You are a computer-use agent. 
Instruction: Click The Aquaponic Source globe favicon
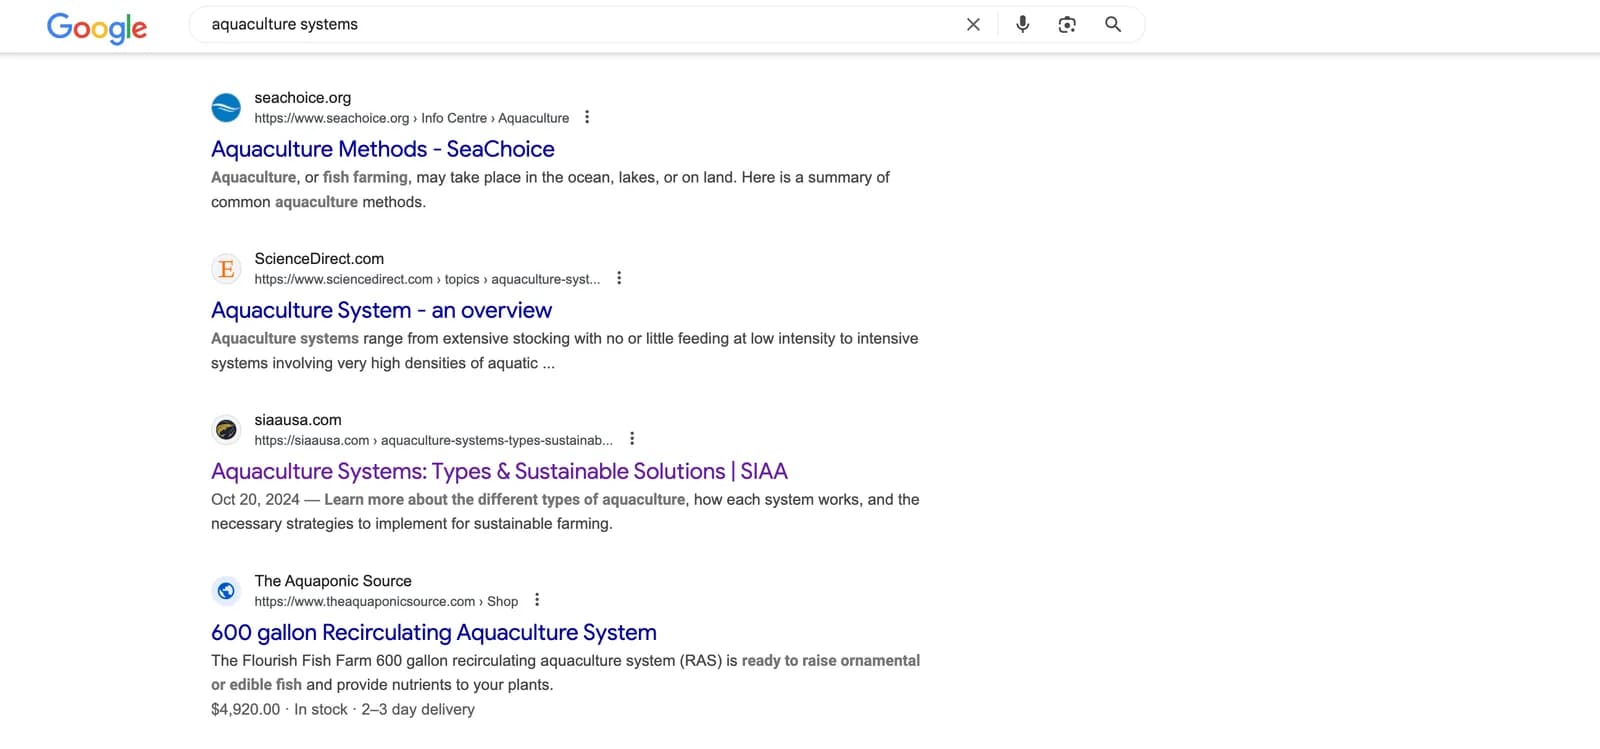[226, 590]
